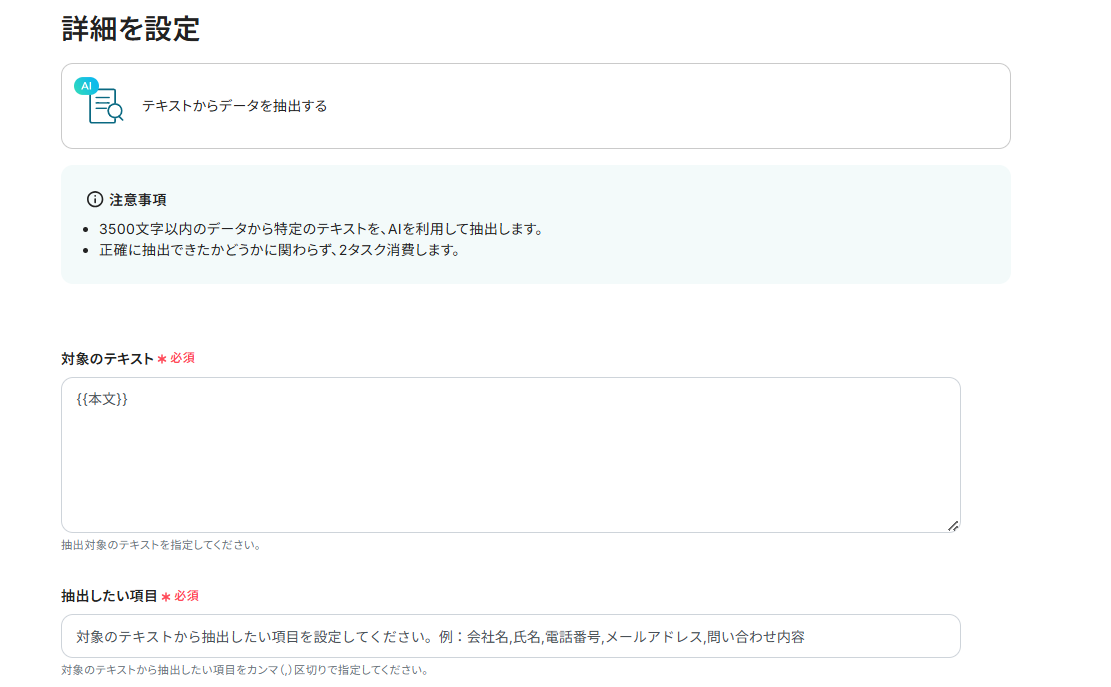This screenshot has width=1111, height=687.
Task: Click the 対象のテキスト textarea containing {{本文}}
Action: (x=510, y=455)
